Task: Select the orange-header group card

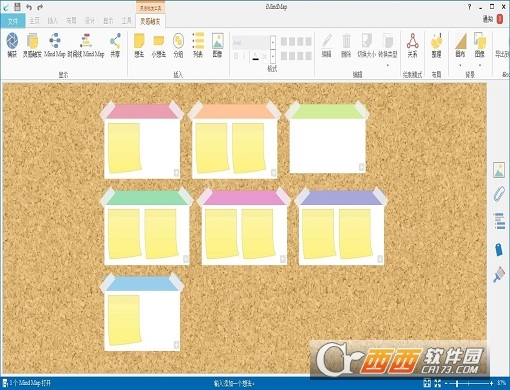Action: (x=234, y=140)
